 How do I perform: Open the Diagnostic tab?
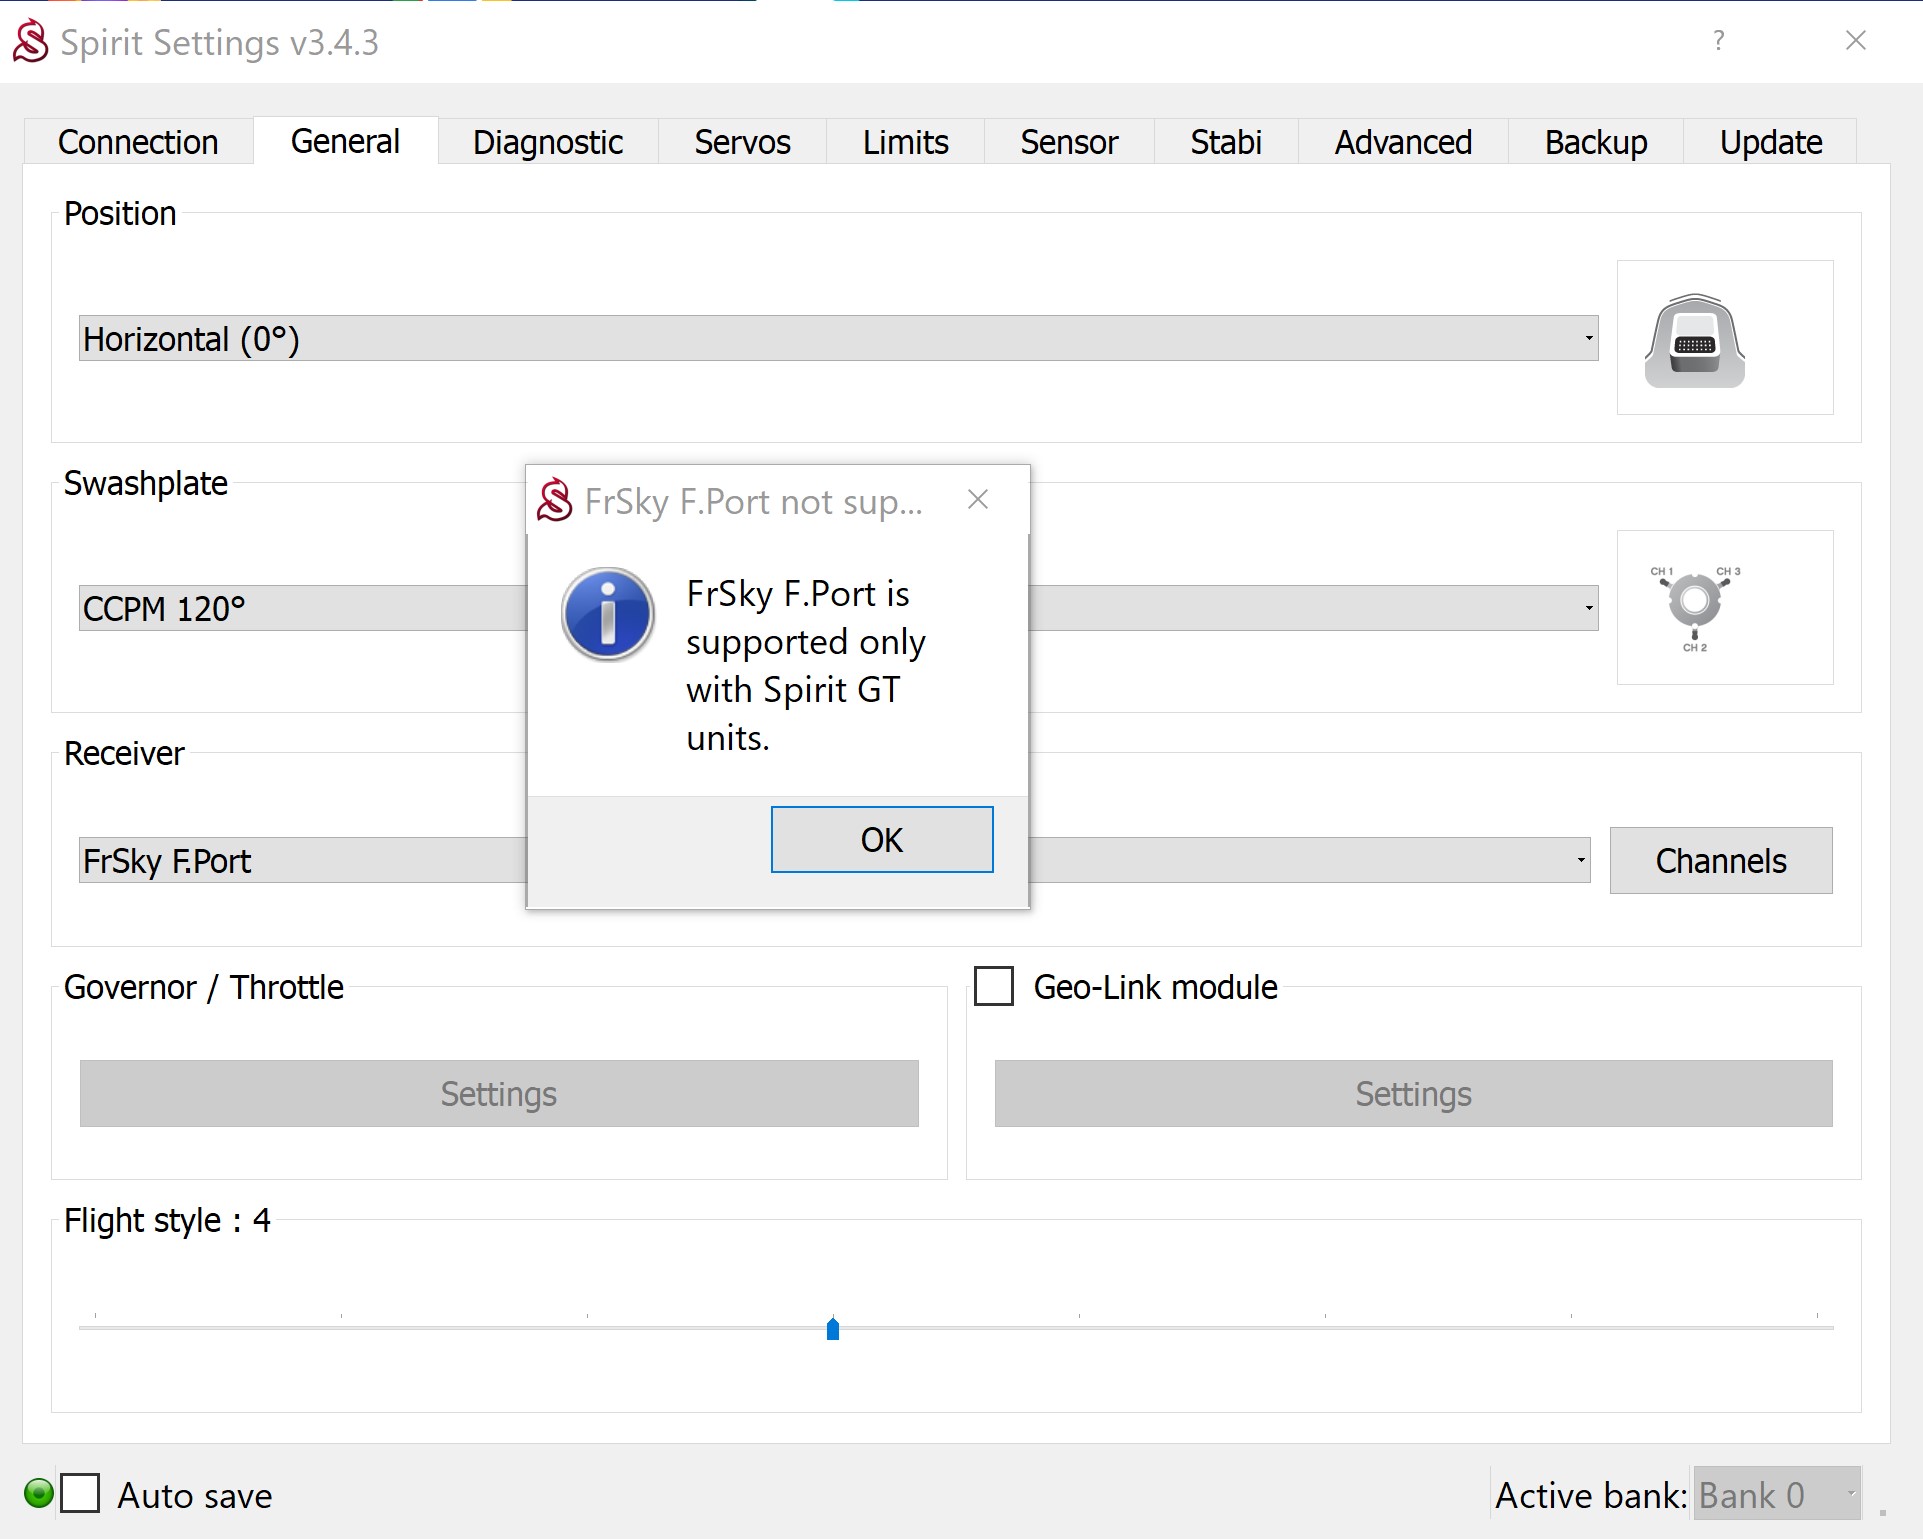click(547, 142)
